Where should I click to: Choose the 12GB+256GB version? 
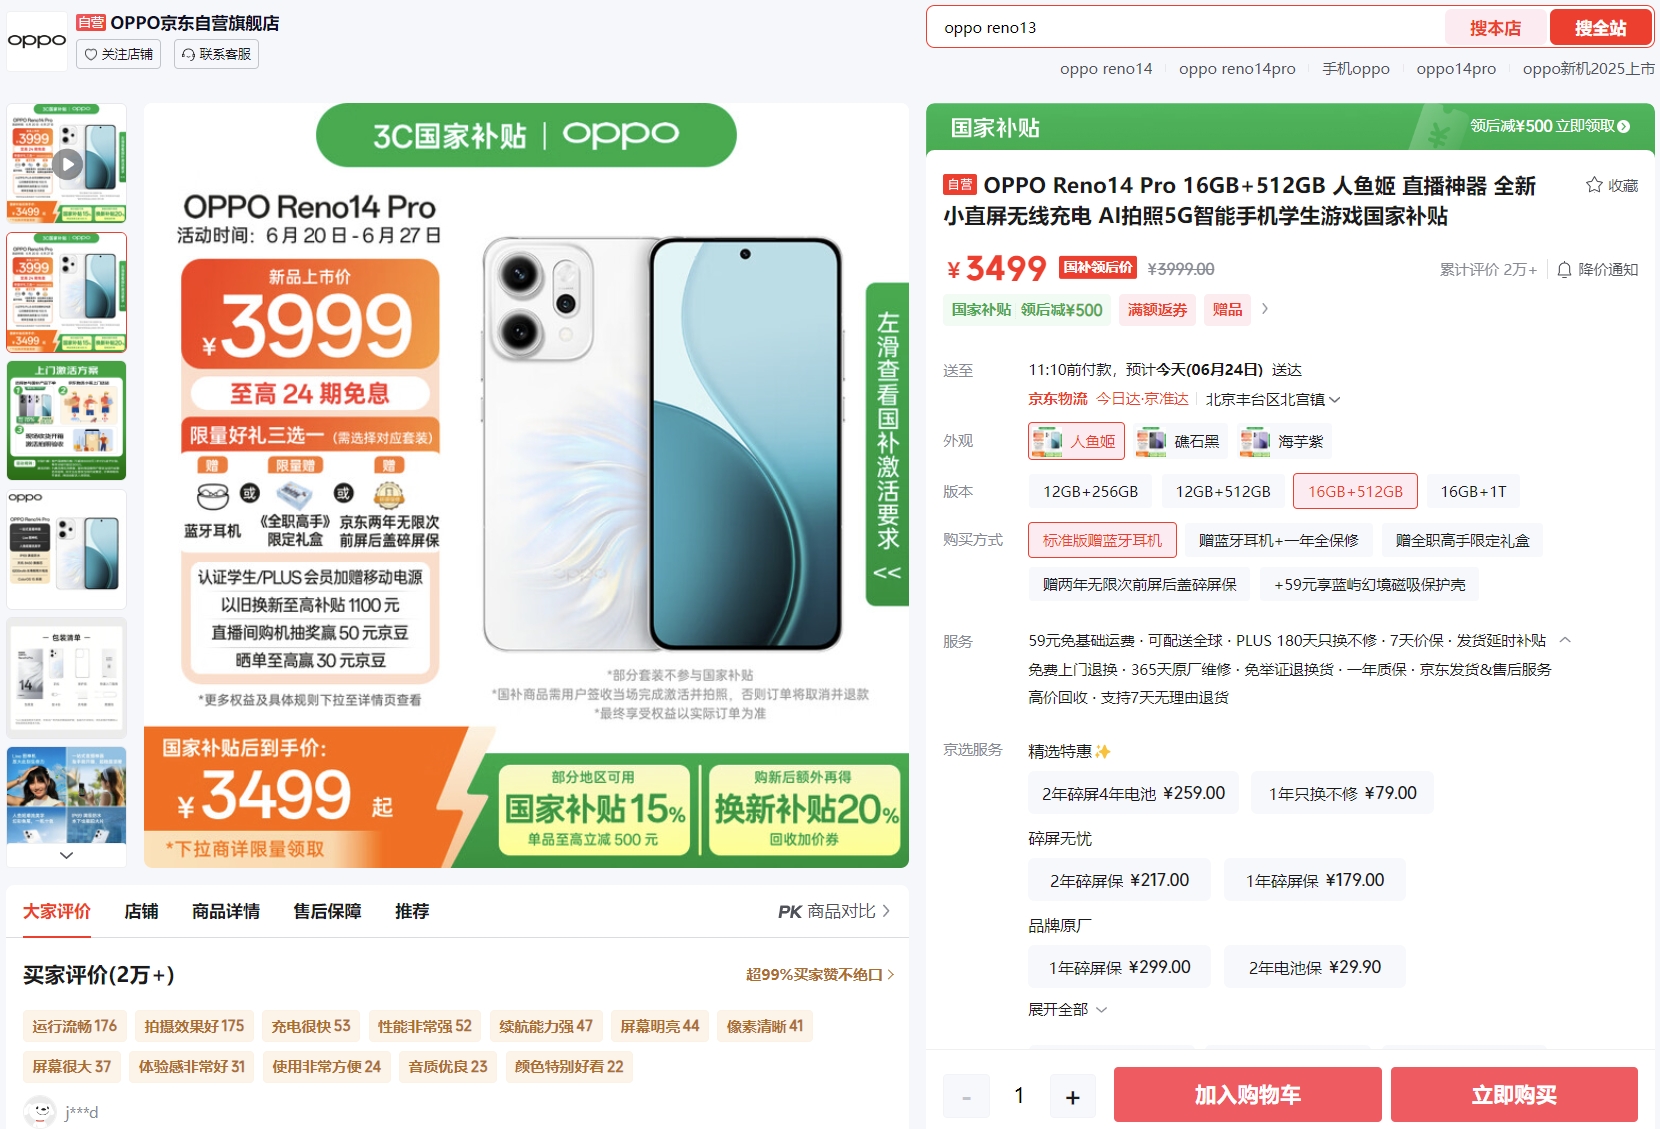(1090, 491)
